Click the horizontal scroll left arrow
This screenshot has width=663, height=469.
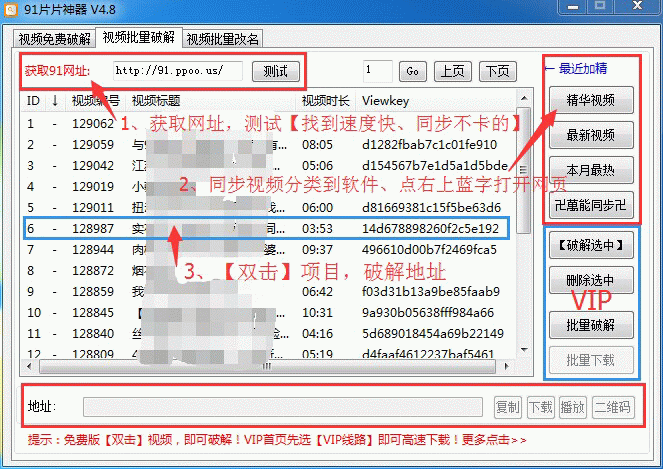point(29,366)
